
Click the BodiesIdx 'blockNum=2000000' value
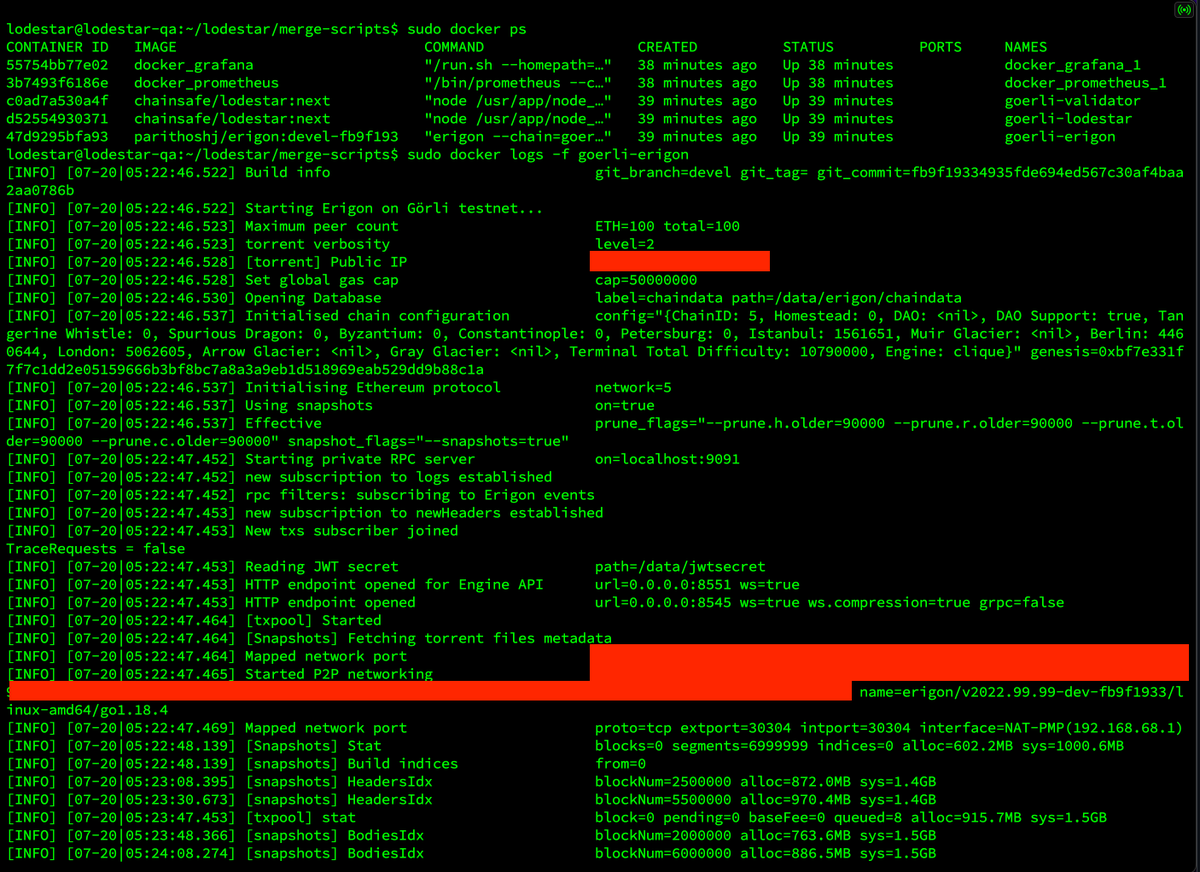click(x=663, y=837)
